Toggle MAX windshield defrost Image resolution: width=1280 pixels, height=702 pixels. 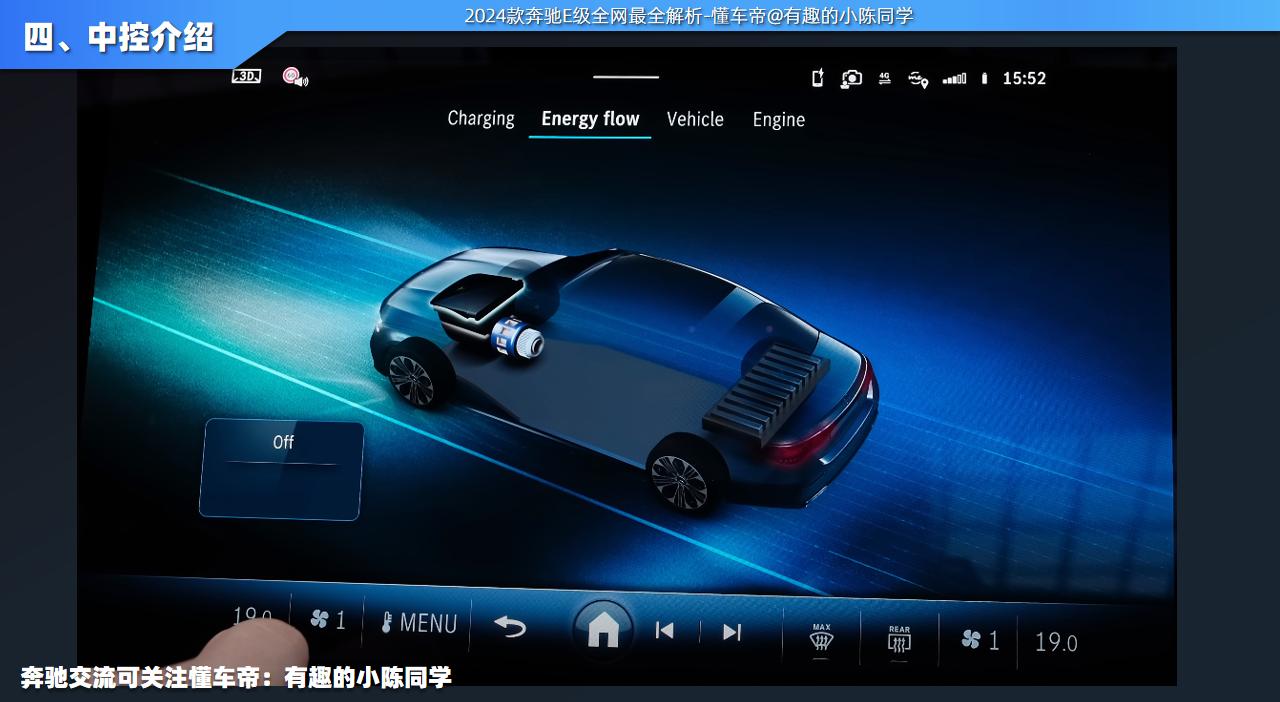pos(821,638)
